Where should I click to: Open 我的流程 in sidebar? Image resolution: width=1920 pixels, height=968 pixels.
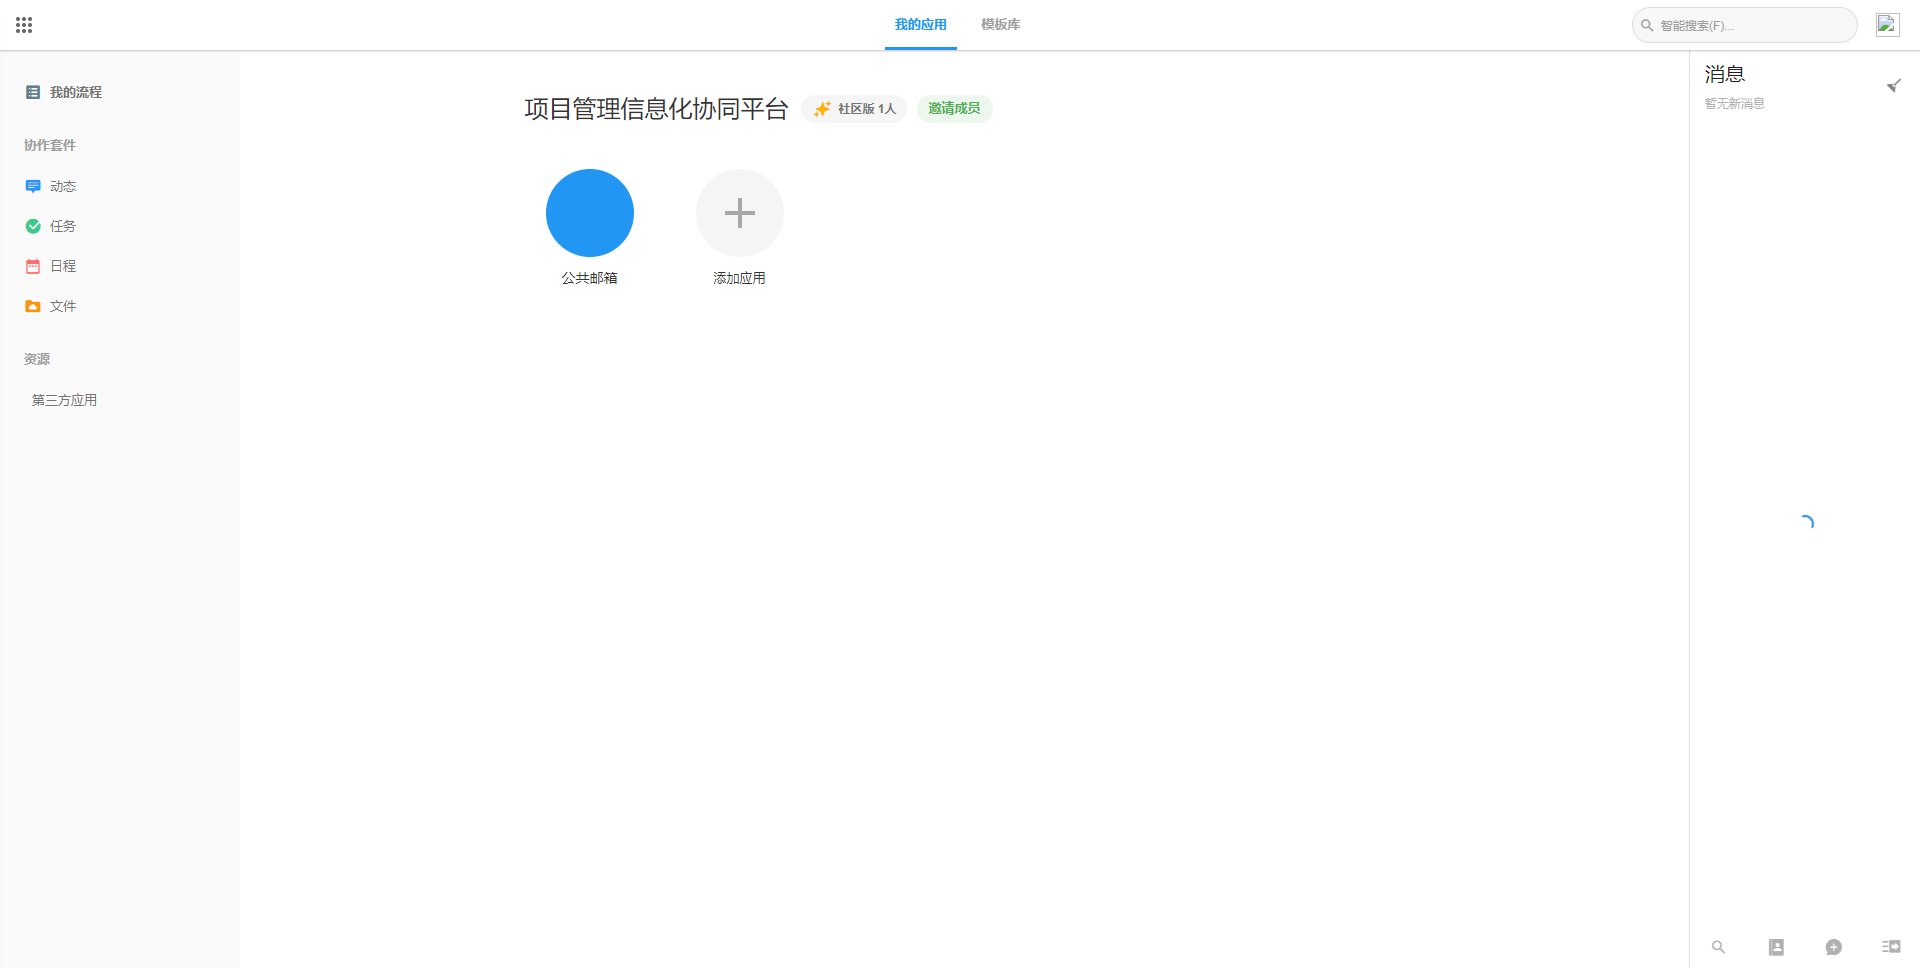(120, 92)
